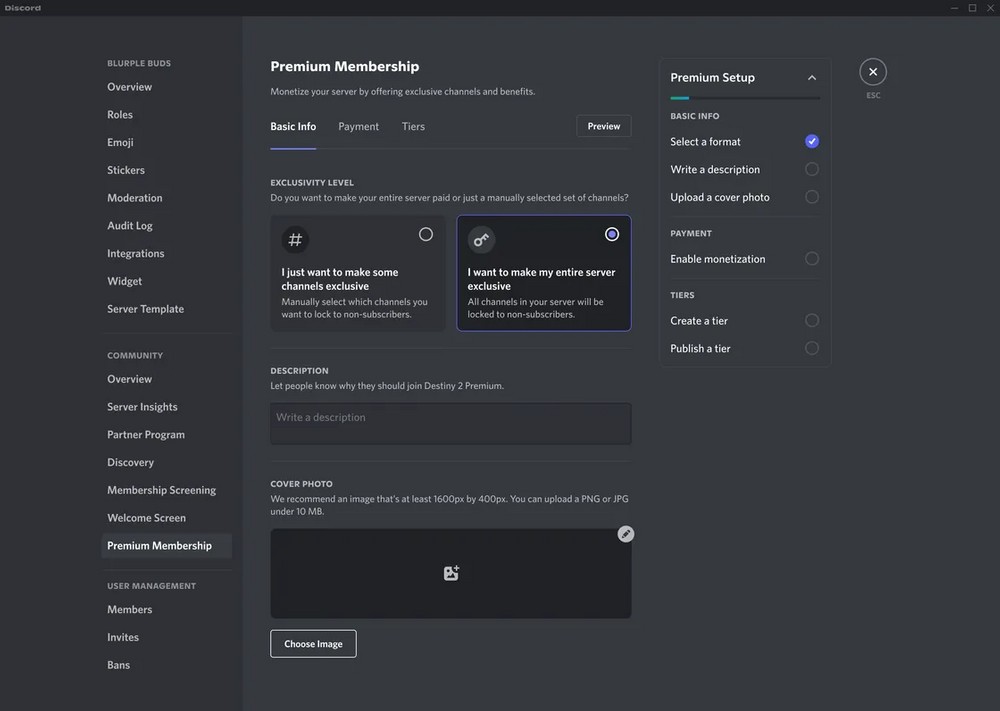Click the ESC close settings icon
1000x711 pixels.
click(873, 72)
